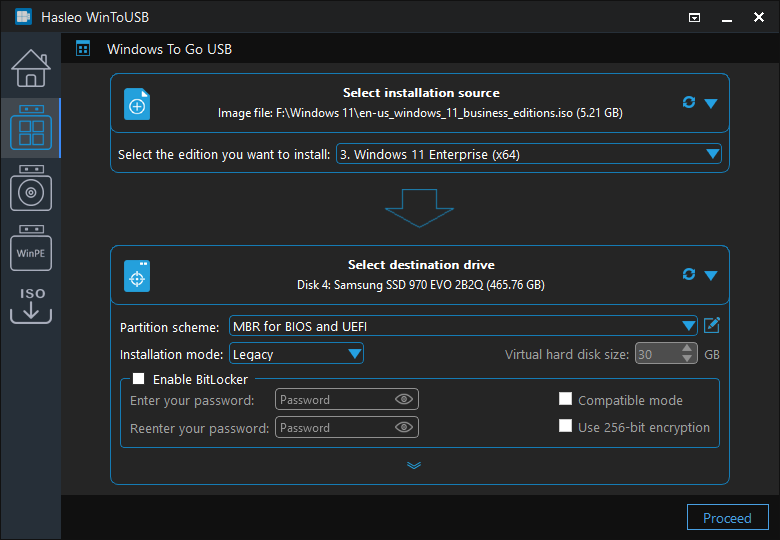Image resolution: width=780 pixels, height=540 pixels.
Task: Open the WinPE USB creator icon
Action: 31,248
